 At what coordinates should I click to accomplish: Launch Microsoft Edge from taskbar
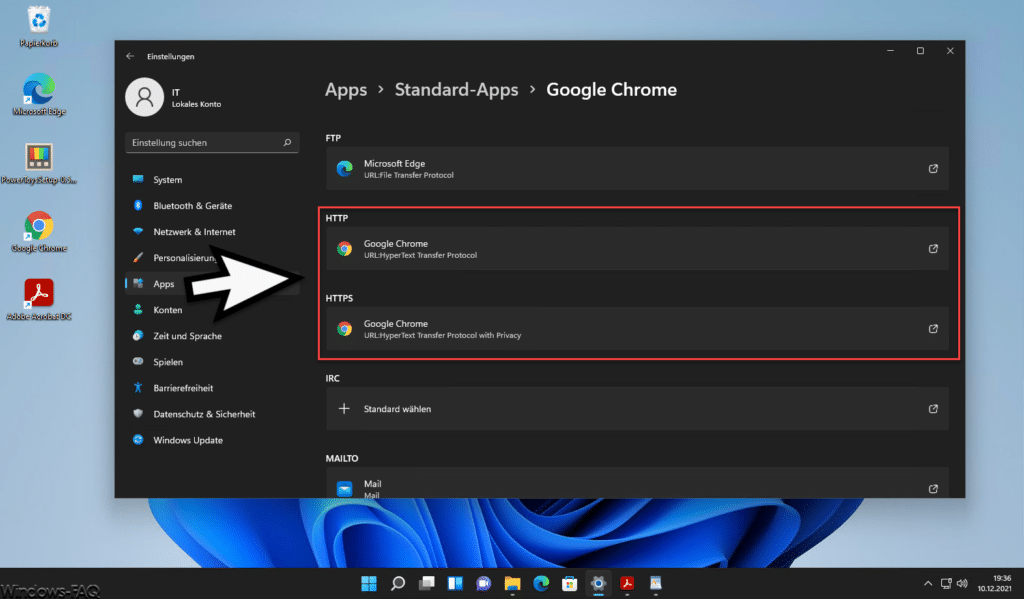541,583
